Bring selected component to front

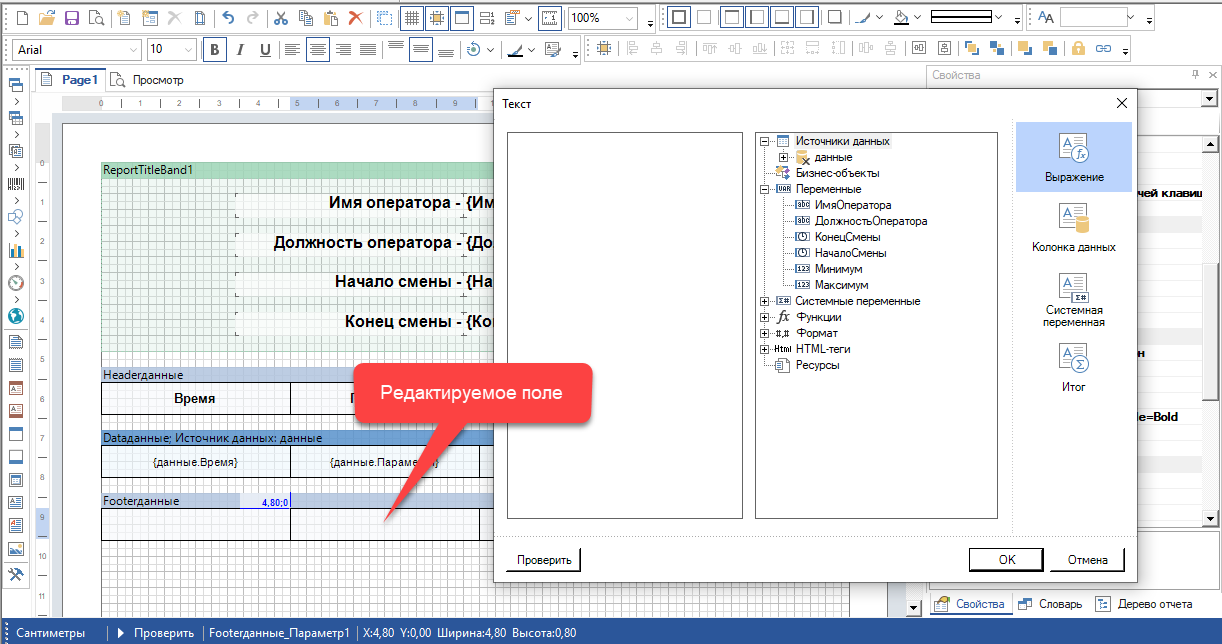point(970,48)
